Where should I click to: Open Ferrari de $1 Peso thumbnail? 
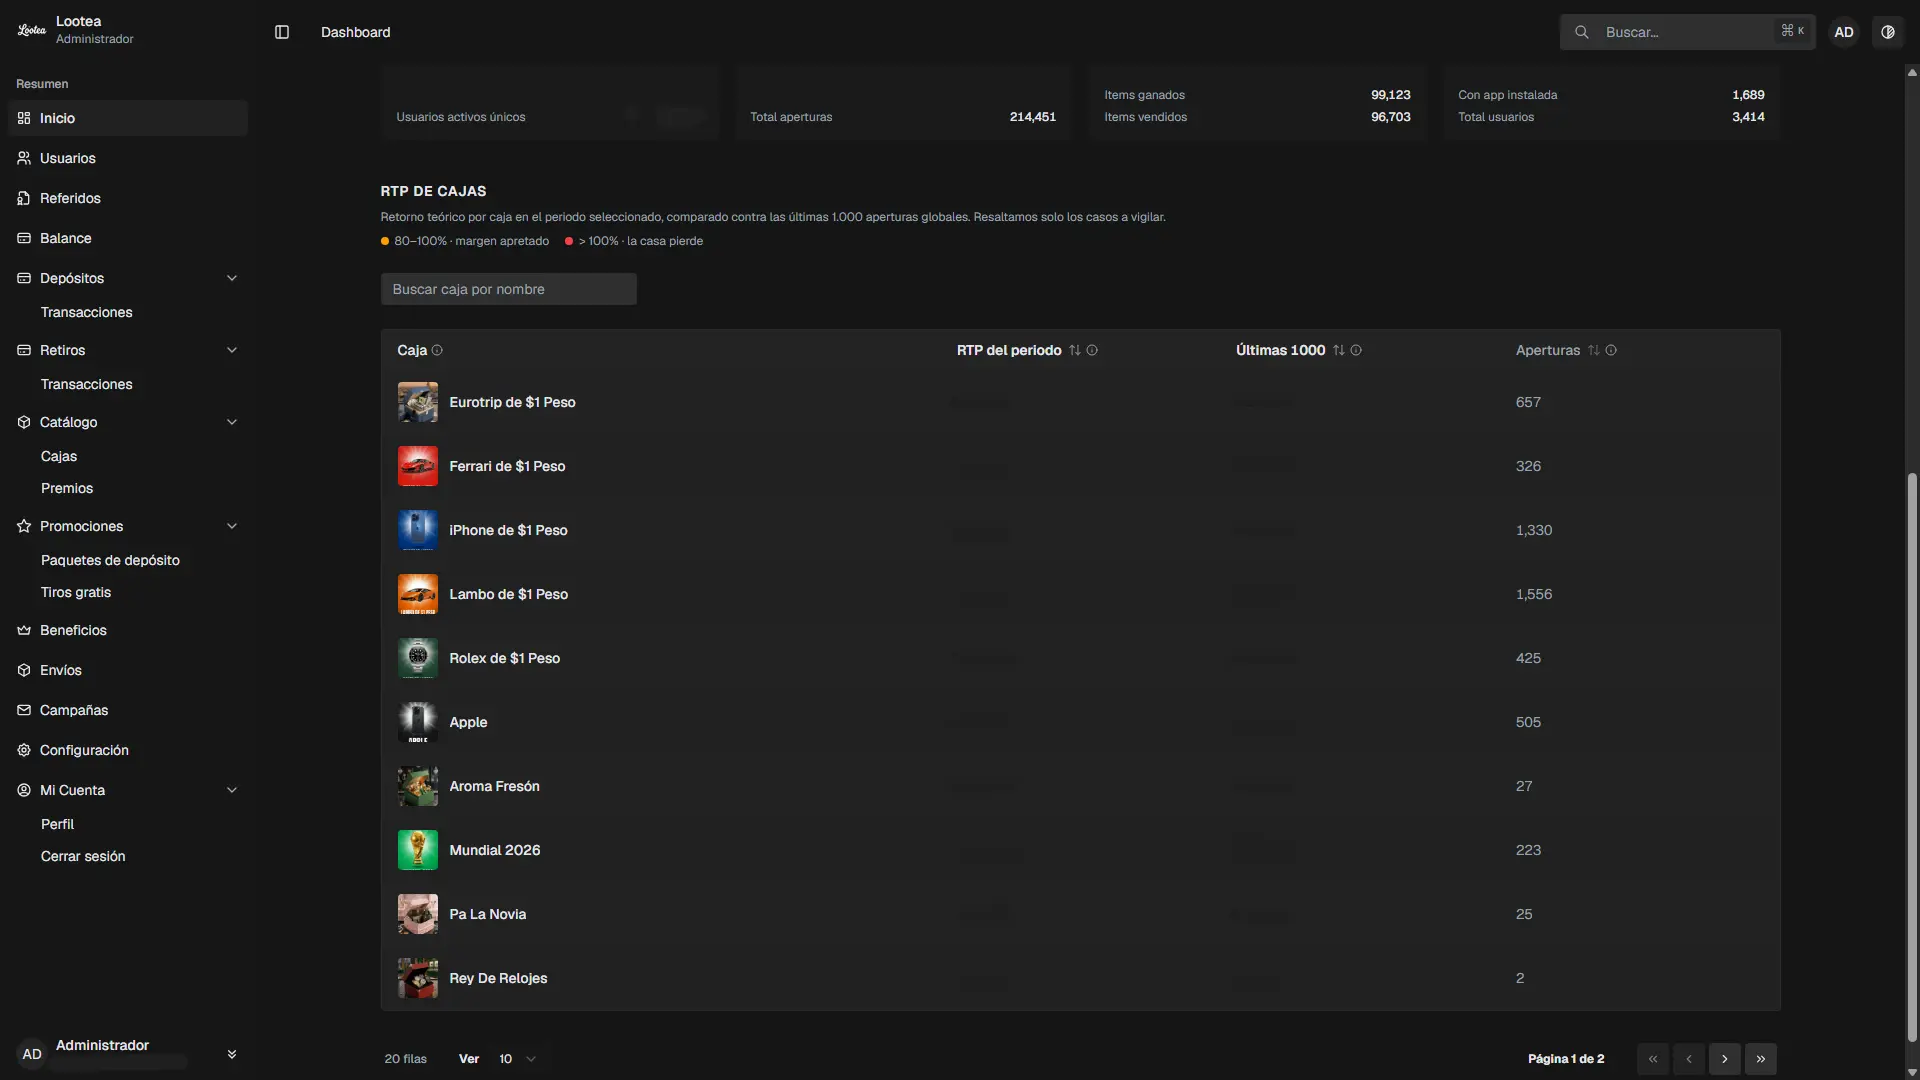(418, 466)
